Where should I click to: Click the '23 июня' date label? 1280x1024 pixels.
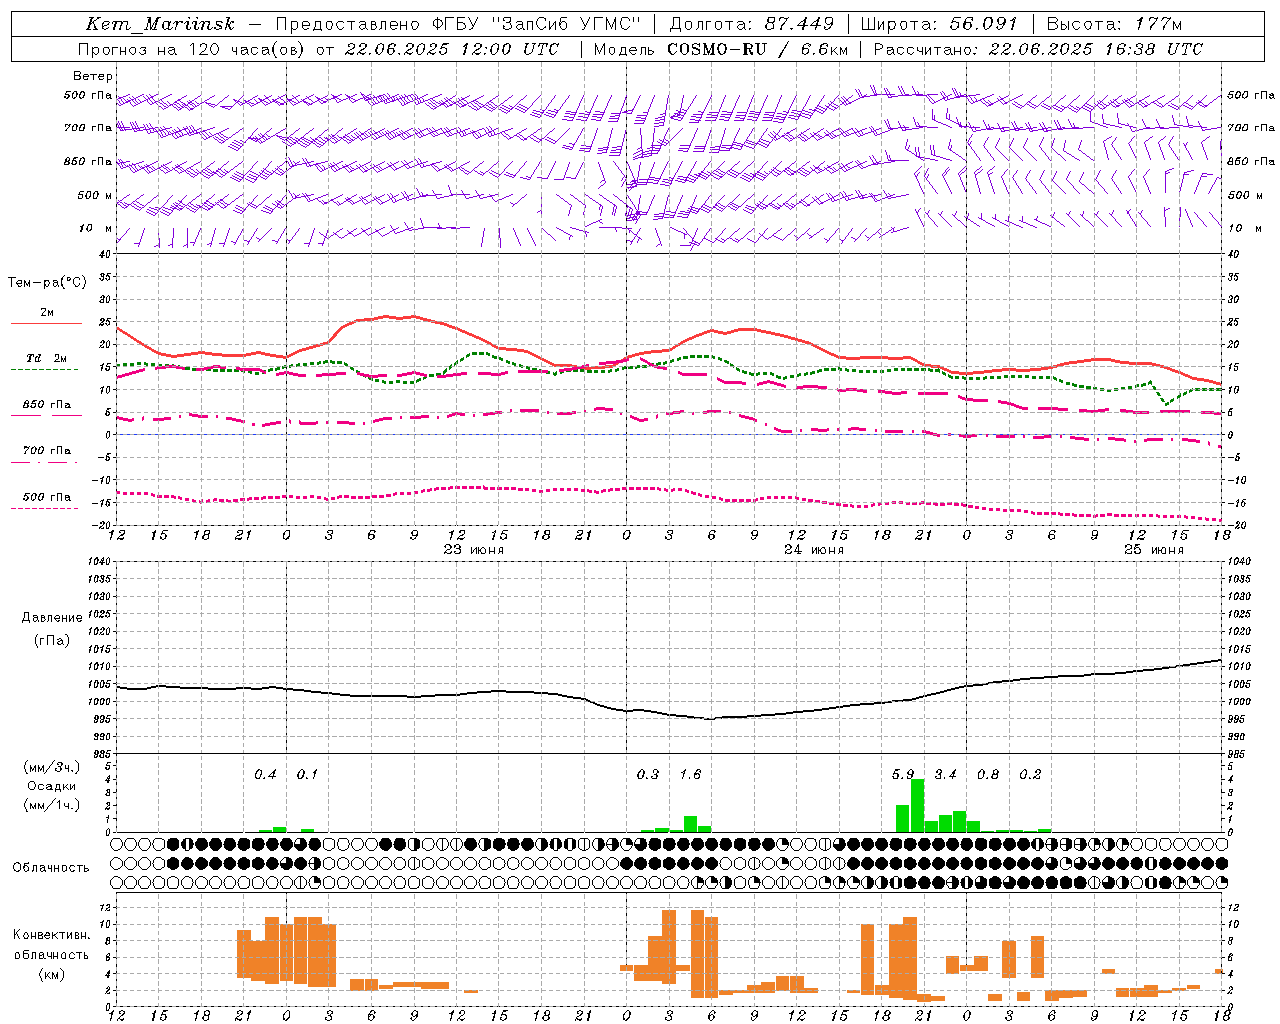click(x=474, y=550)
